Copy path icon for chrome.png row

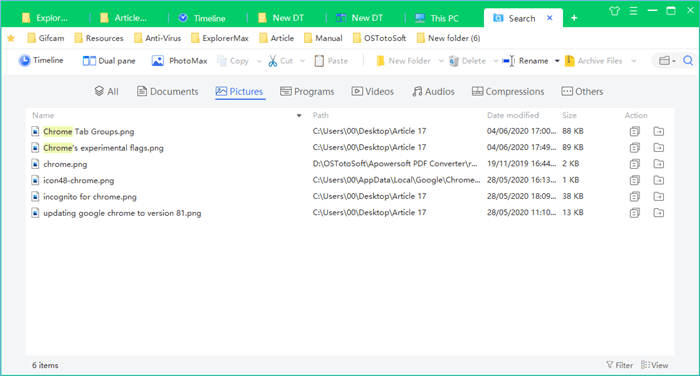click(634, 164)
